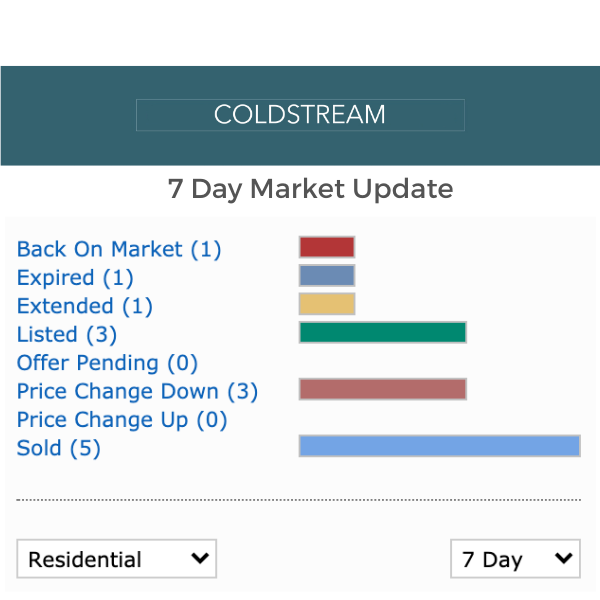Click the red Back On Market bar

click(327, 247)
